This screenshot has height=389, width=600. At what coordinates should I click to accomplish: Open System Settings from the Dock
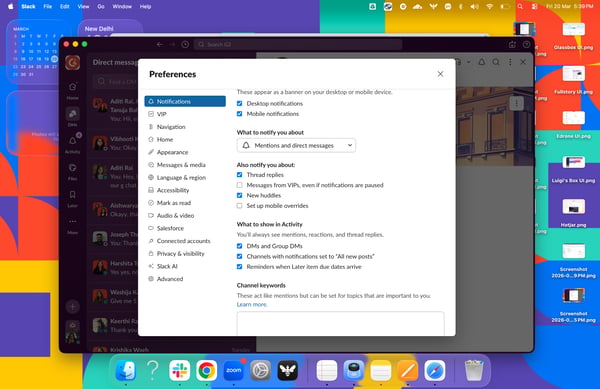click(x=261, y=370)
